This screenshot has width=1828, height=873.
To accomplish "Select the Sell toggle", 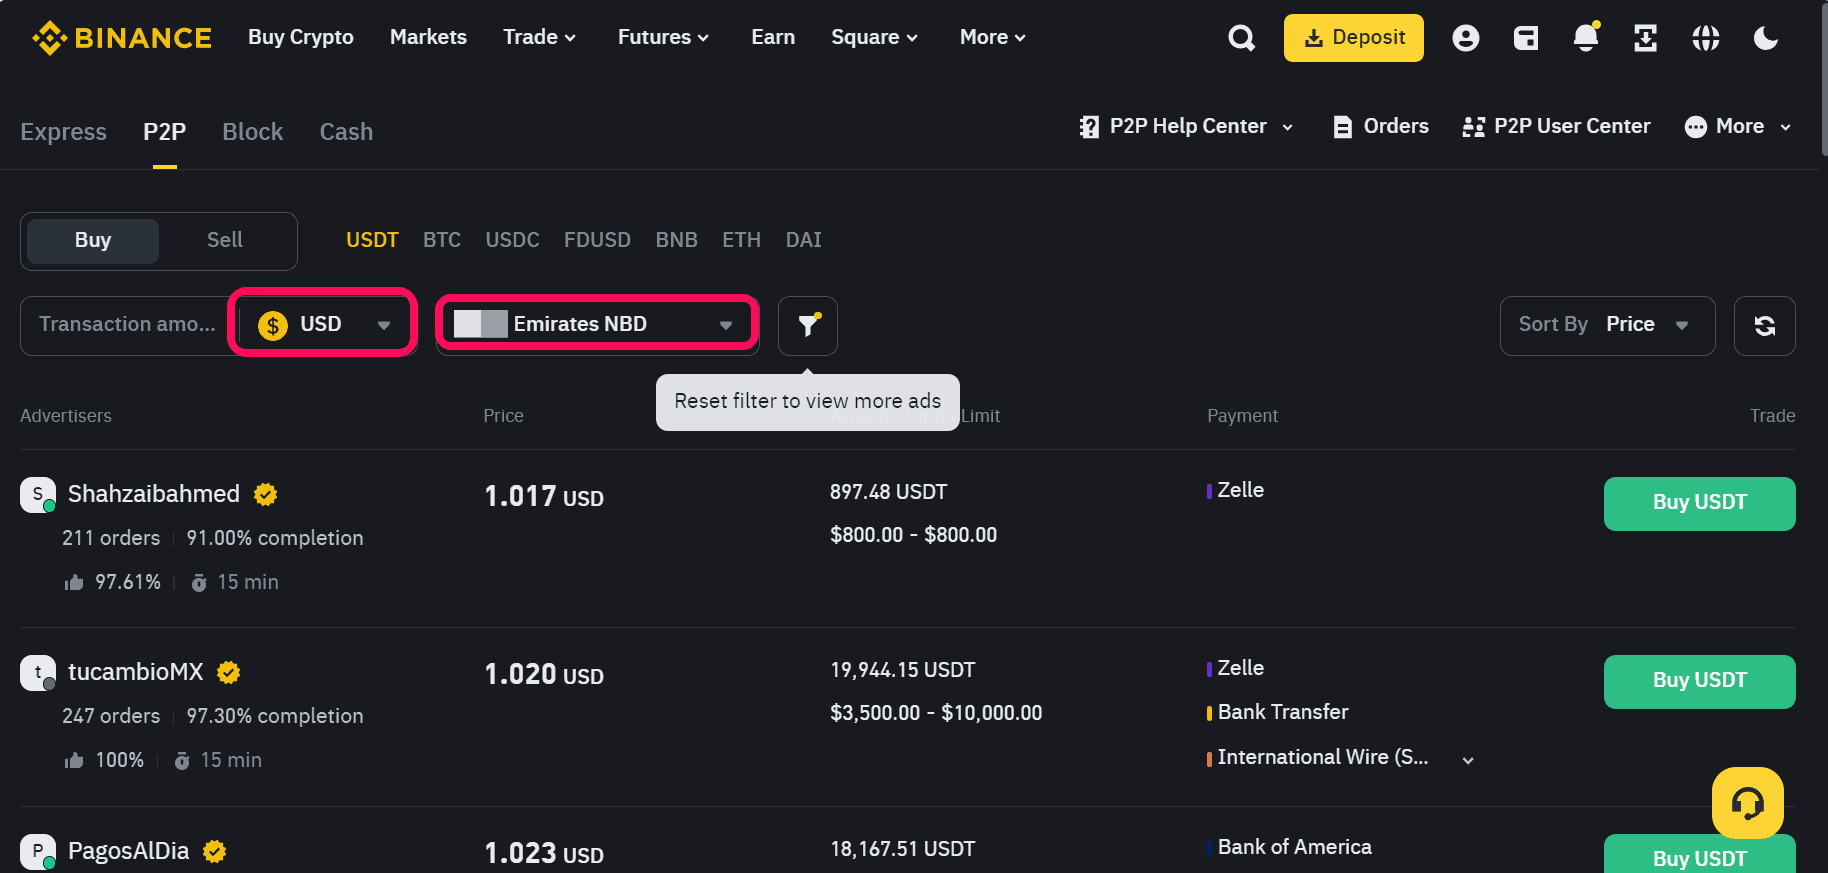I will (225, 240).
